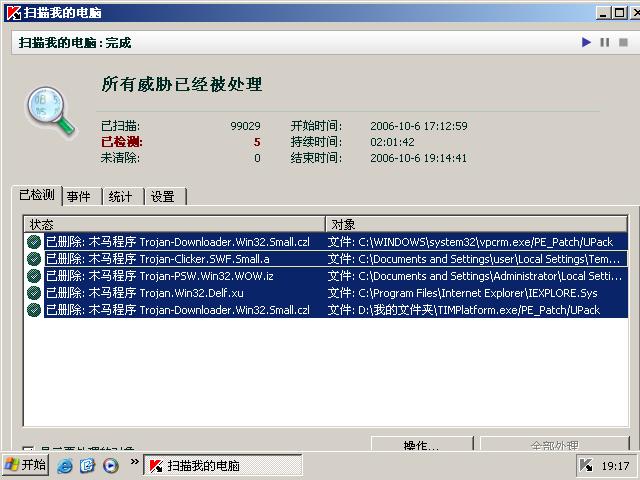Sort by the 状态 column header

click(x=174, y=224)
